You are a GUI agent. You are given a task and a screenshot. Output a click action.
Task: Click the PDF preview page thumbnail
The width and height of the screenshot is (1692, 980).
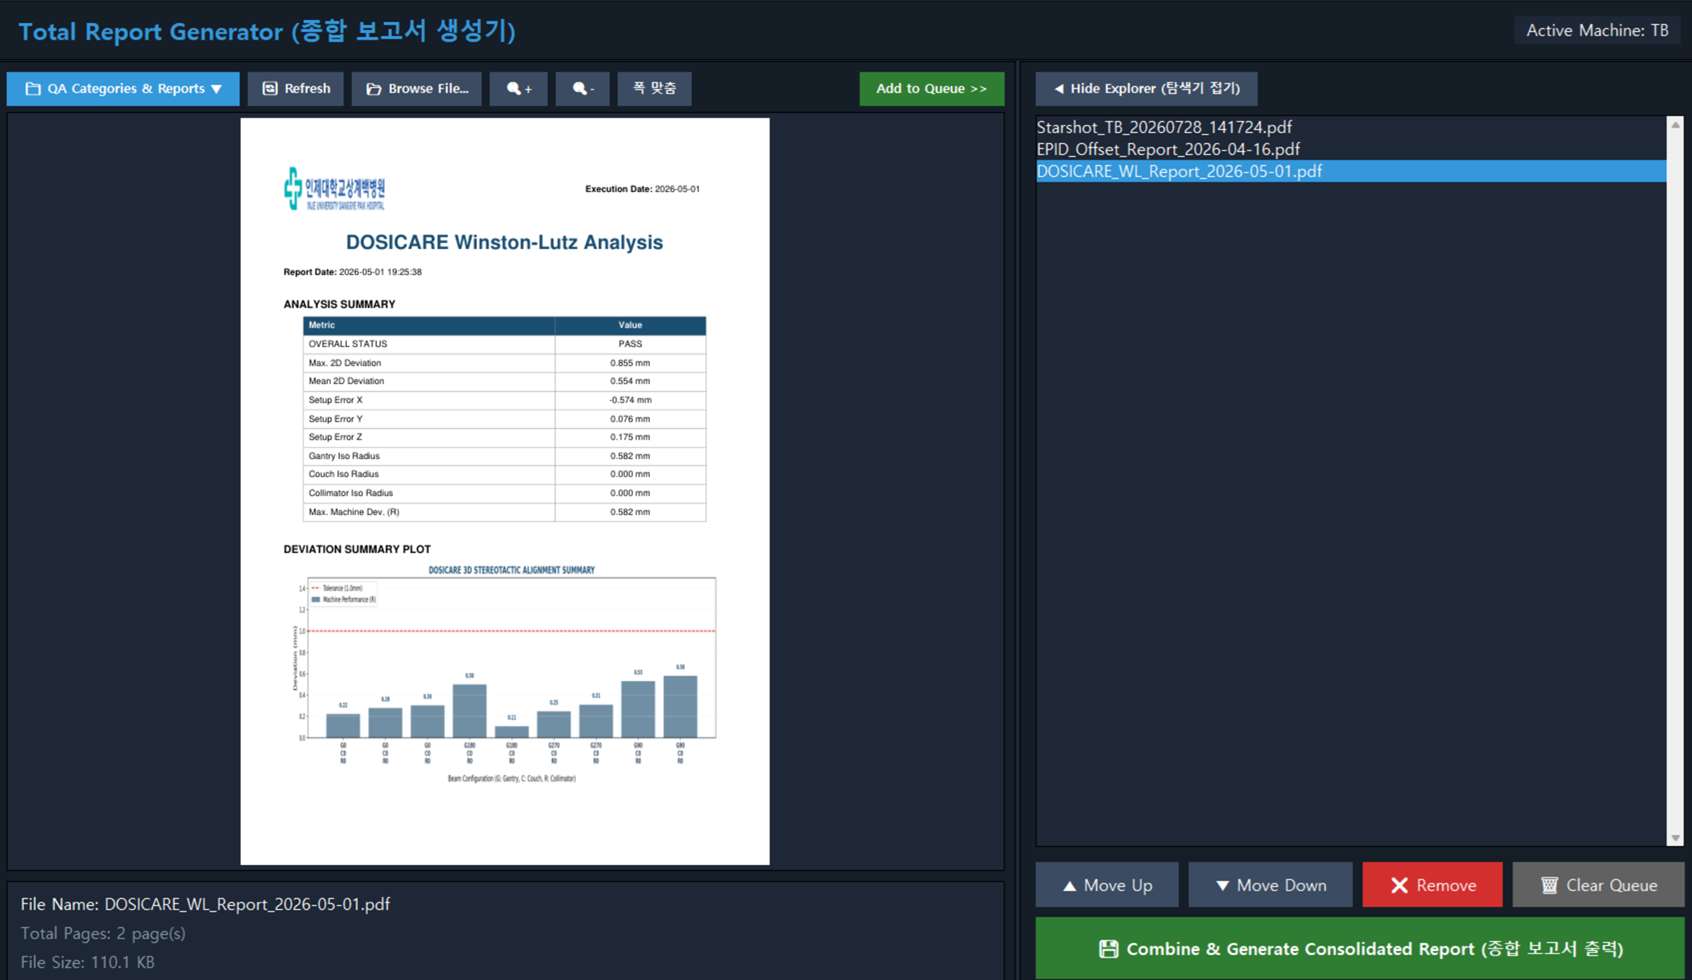tap(505, 491)
